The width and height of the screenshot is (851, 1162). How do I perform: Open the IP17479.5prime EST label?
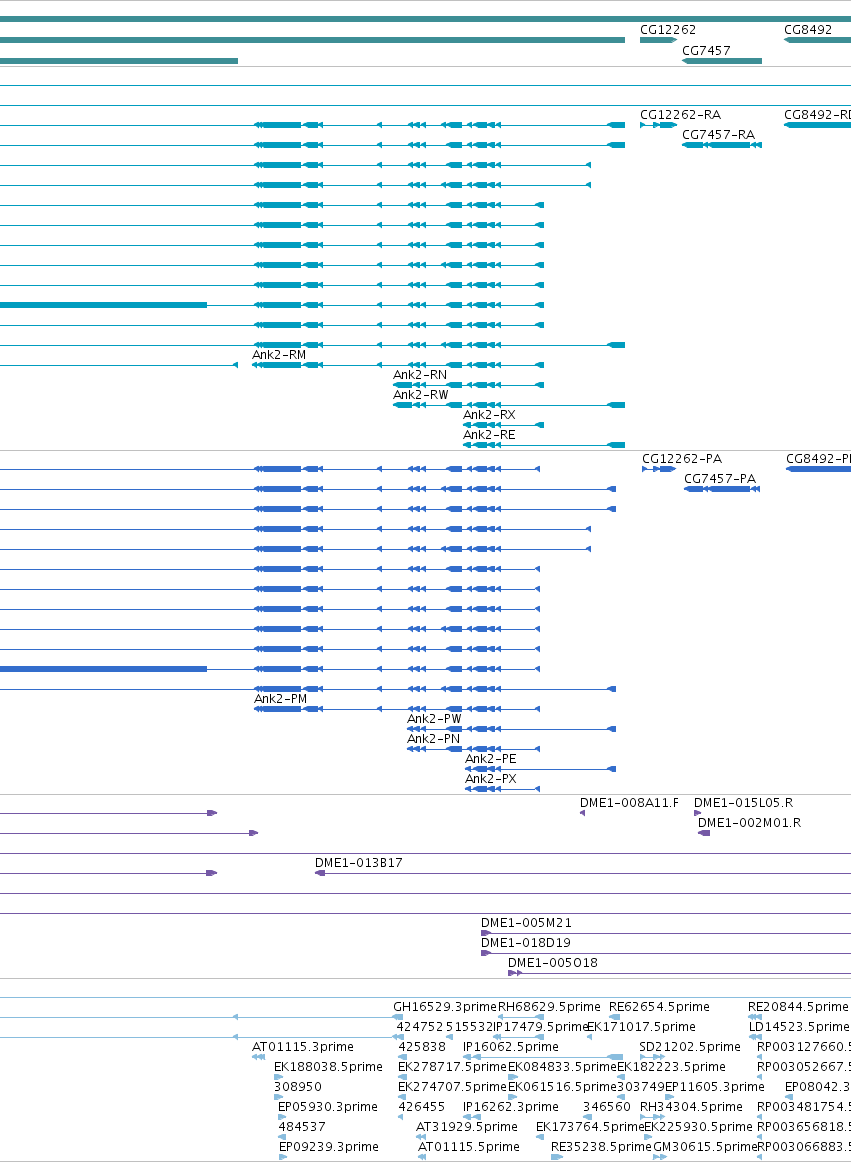pyautogui.click(x=540, y=1027)
